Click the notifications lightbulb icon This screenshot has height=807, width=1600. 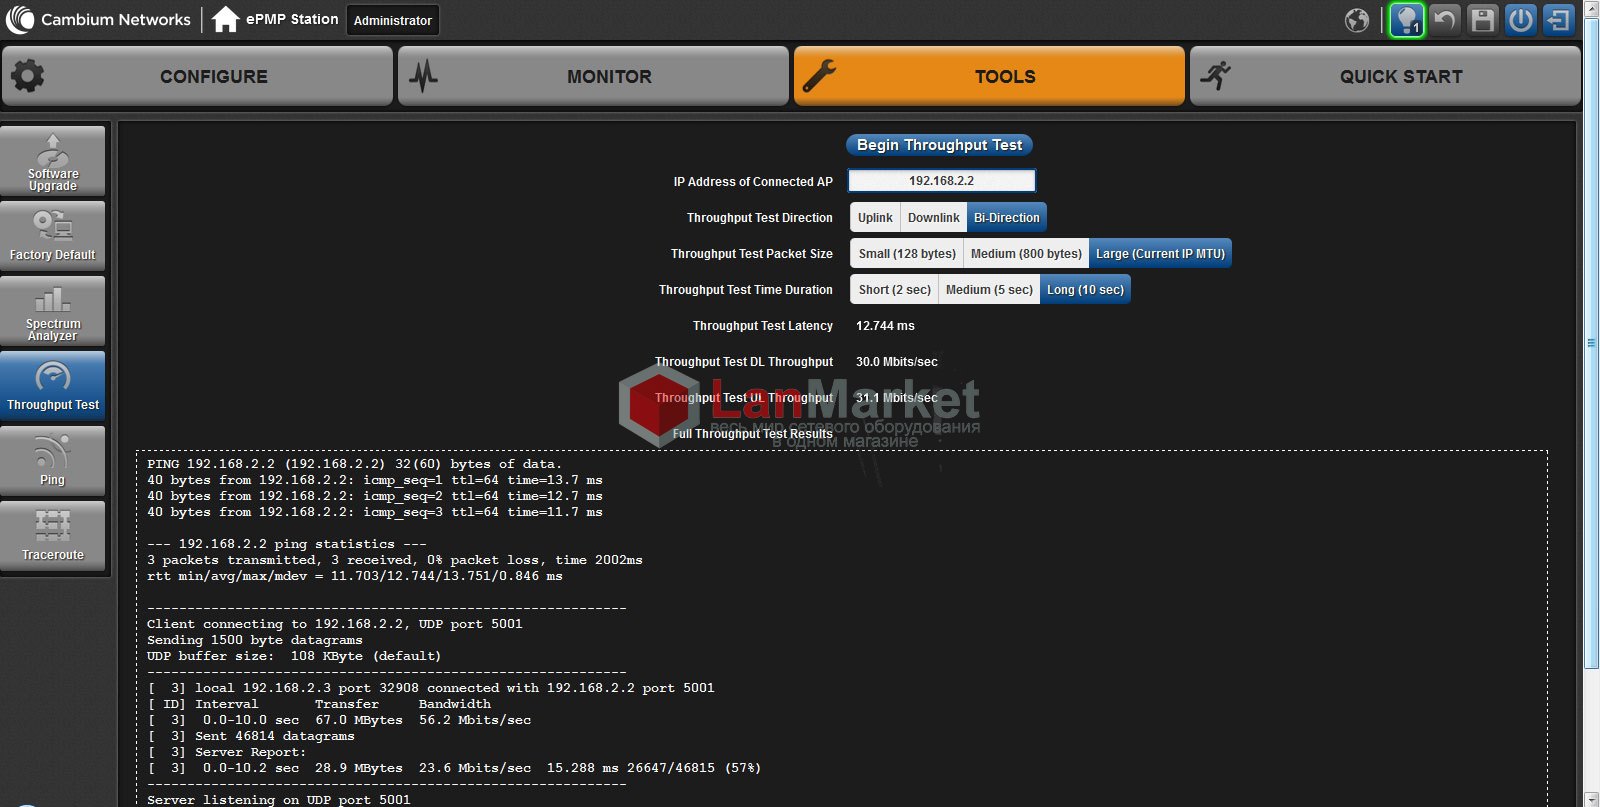pyautogui.click(x=1406, y=20)
